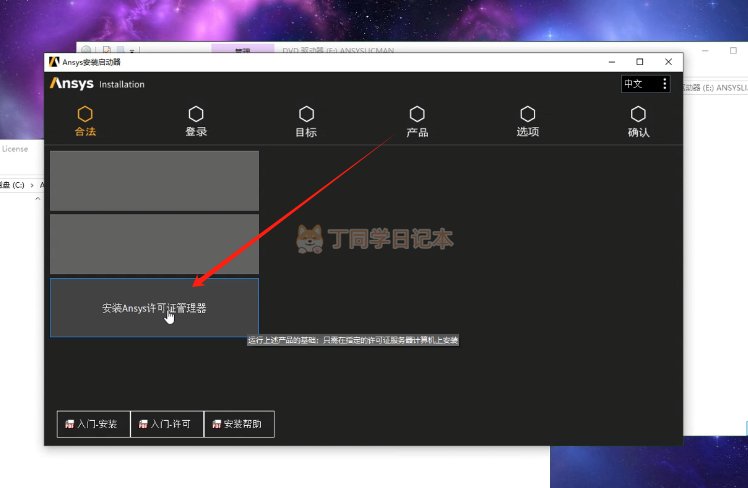This screenshot has height=488, width=748.
Task: Click the Ansys logo in the header
Action: pos(72,84)
